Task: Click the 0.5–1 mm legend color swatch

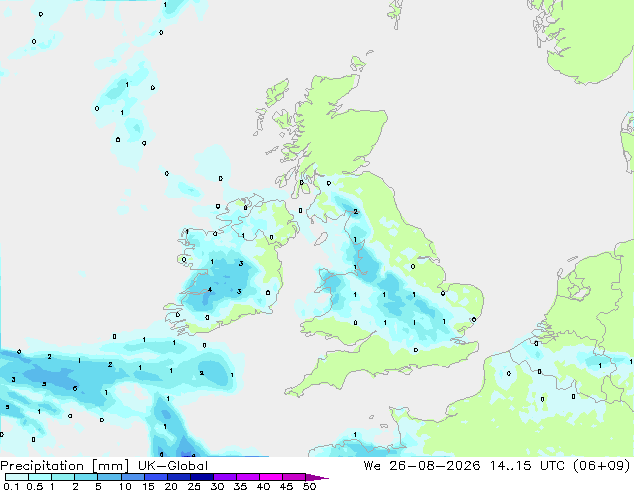Action: click(40, 477)
